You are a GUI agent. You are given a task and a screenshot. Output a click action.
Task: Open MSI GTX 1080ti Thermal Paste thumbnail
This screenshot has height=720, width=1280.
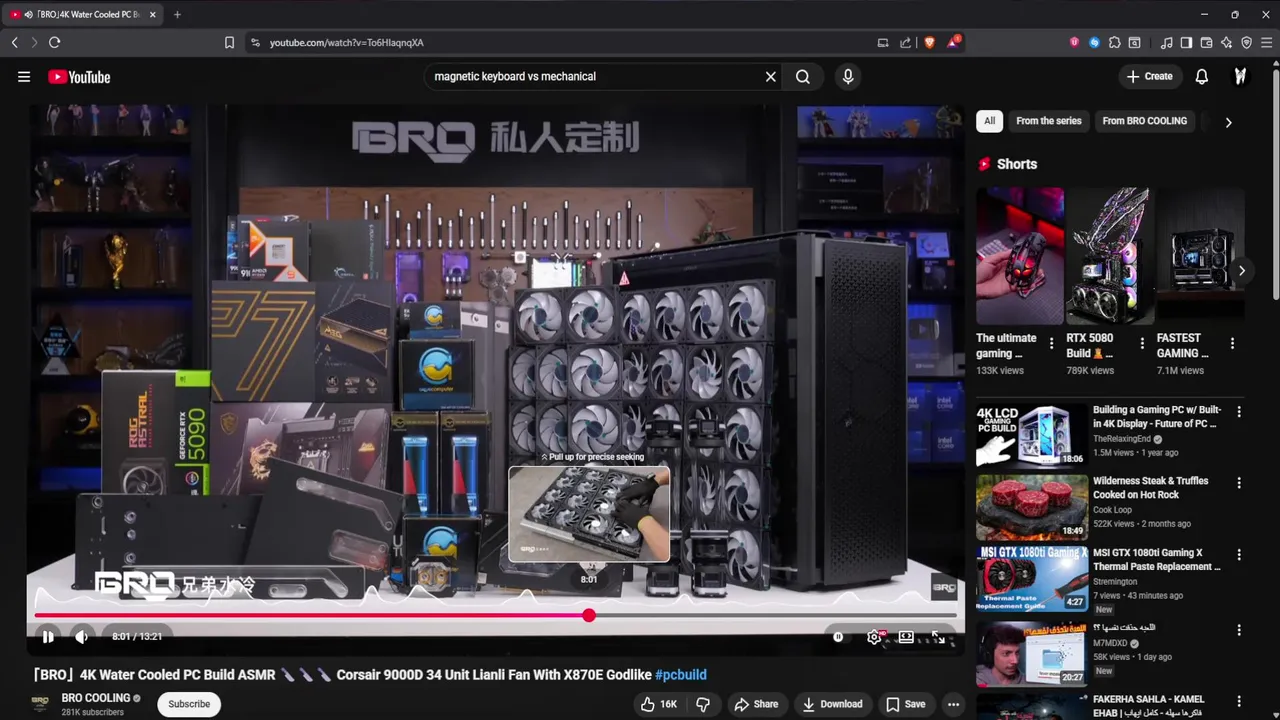point(1032,579)
